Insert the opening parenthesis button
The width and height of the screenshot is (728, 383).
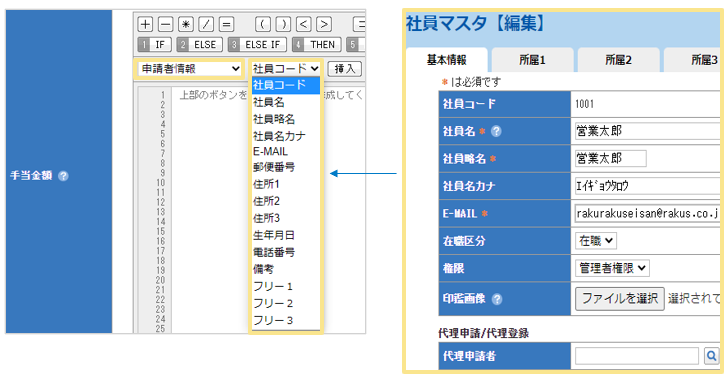click(x=263, y=24)
